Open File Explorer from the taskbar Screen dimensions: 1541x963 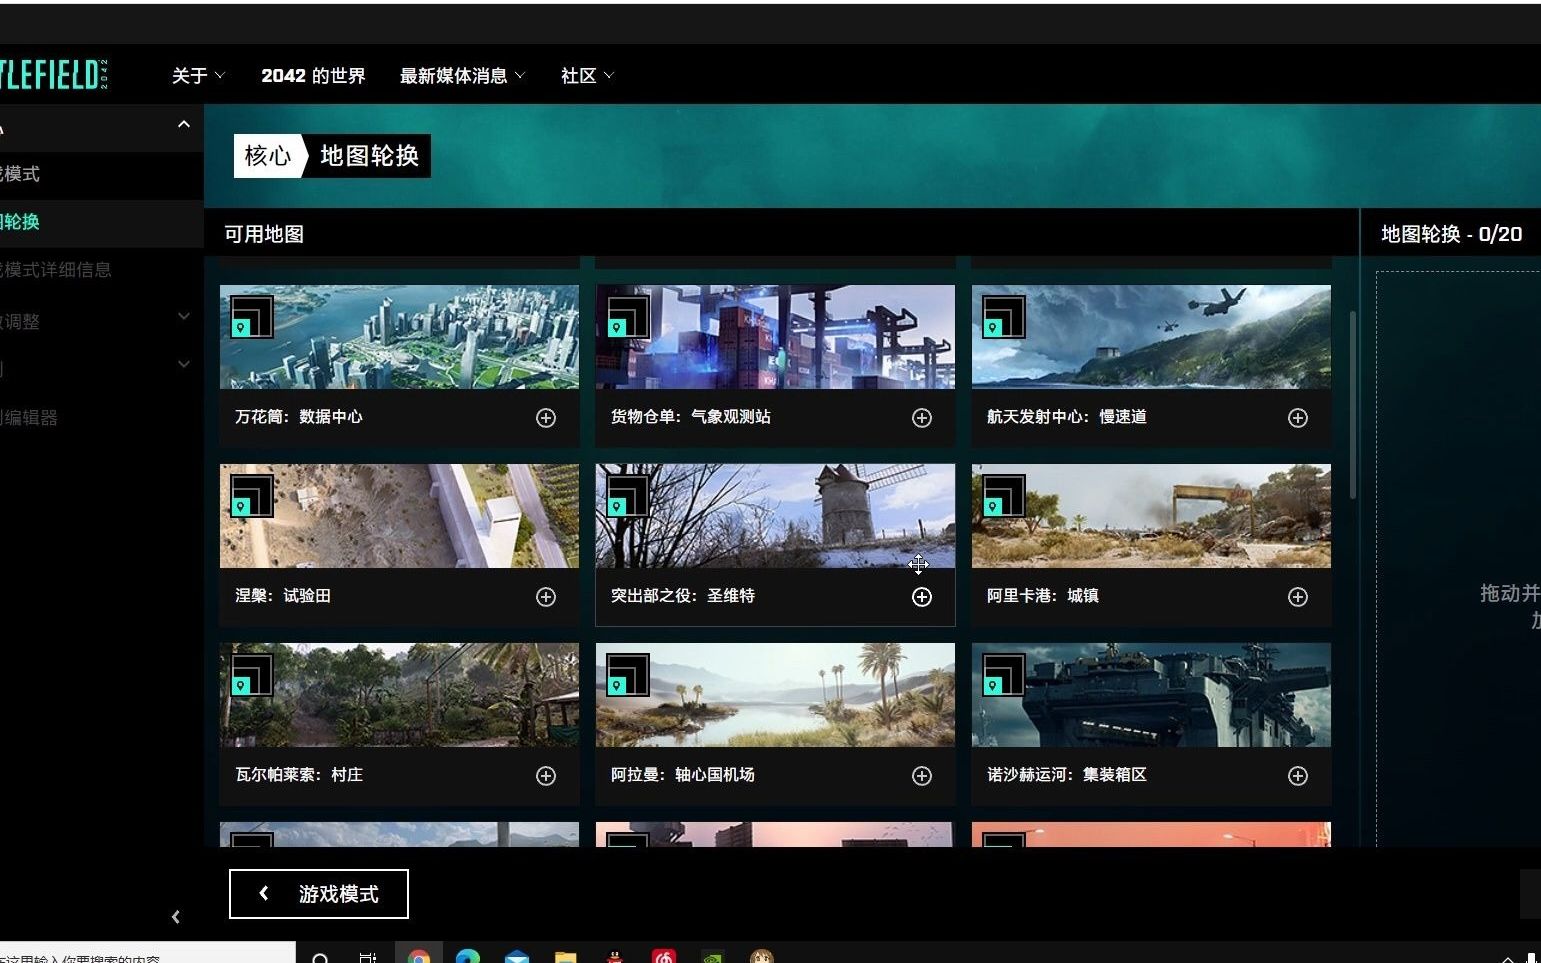566,957
